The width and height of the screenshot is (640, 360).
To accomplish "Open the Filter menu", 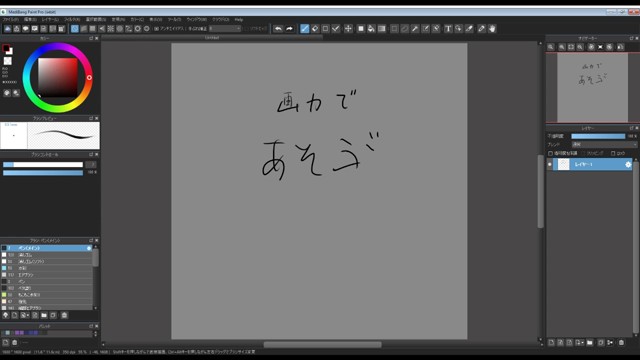I will pyautogui.click(x=72, y=19).
